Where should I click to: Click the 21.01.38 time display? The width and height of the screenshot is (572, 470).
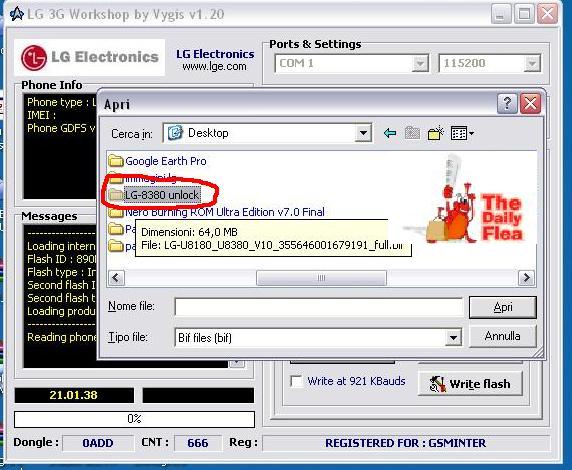click(74, 395)
